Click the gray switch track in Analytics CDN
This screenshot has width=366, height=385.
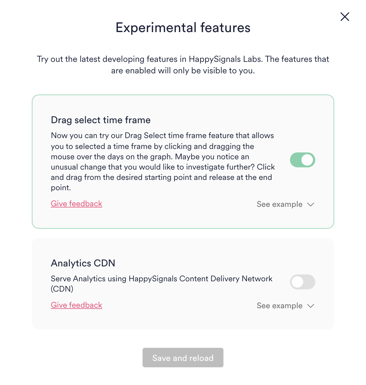302,282
